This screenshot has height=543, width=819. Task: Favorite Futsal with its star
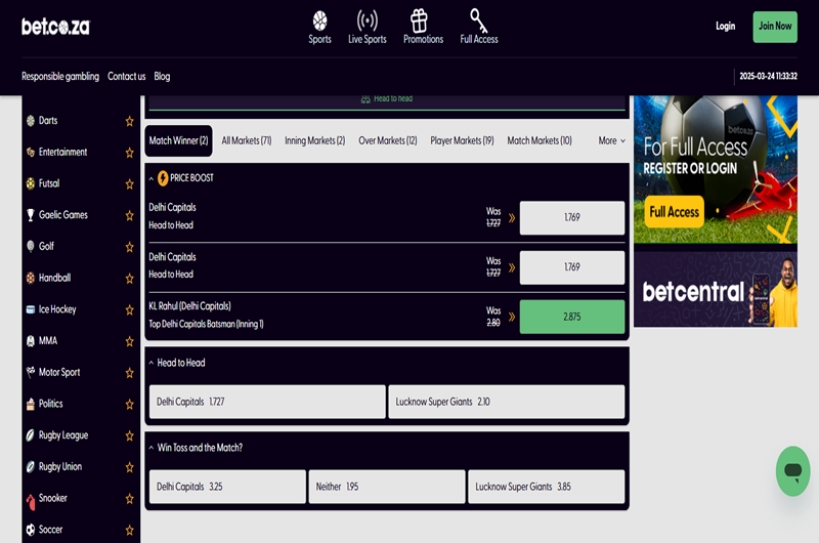click(130, 184)
